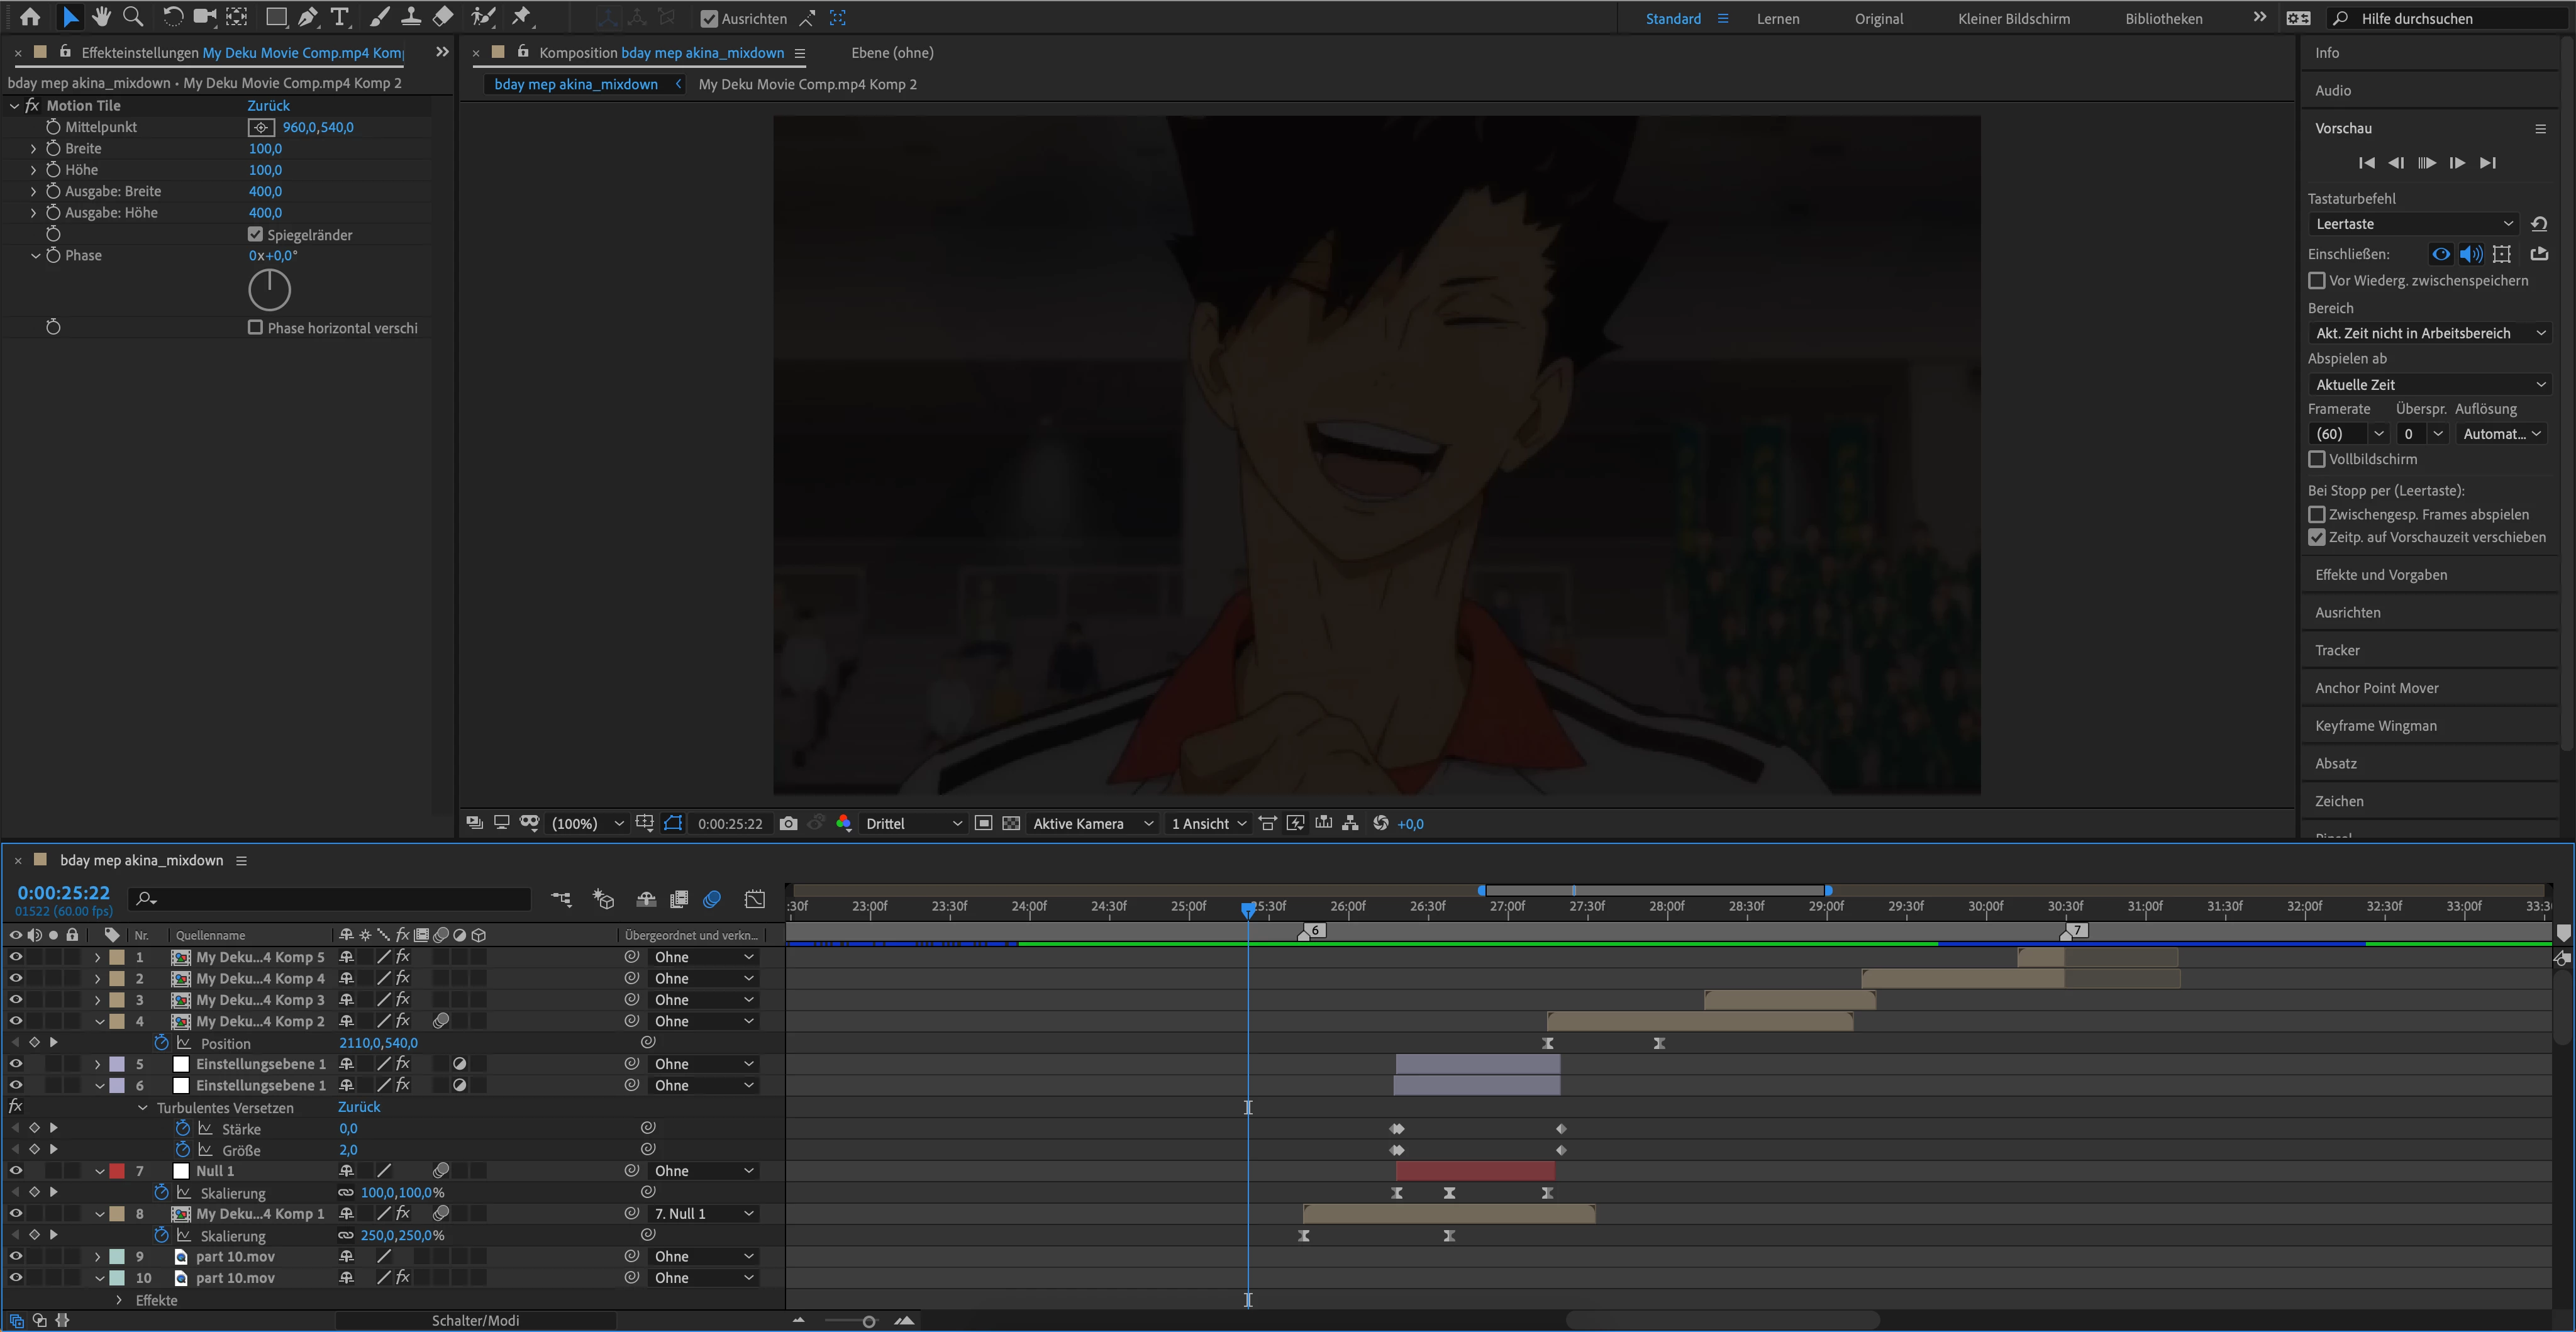Select the Hand tool

(101, 17)
